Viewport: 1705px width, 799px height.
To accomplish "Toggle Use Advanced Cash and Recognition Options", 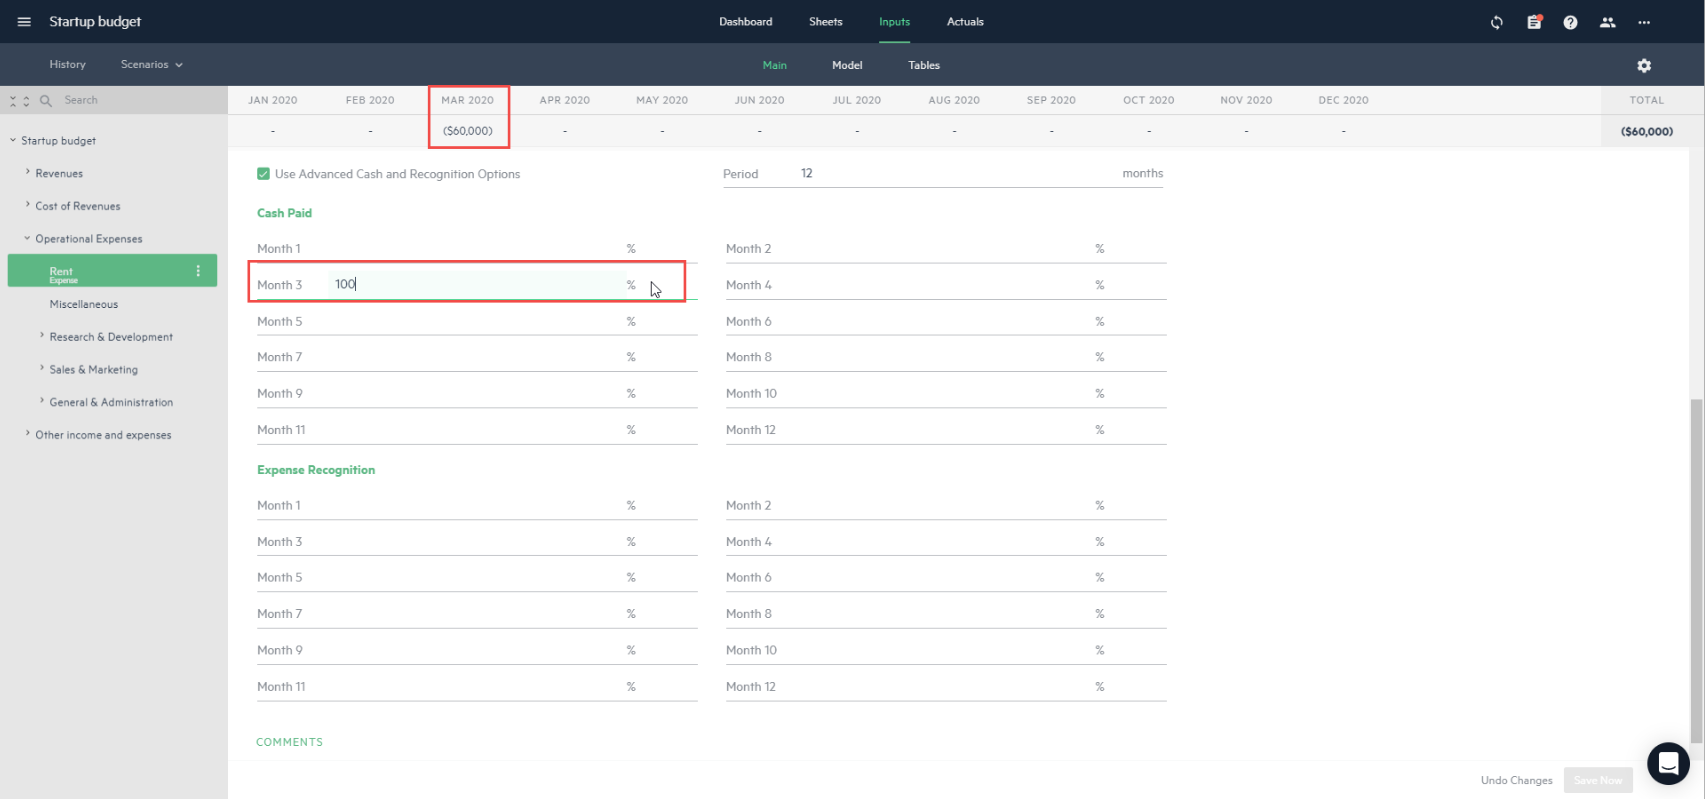I will click(x=263, y=174).
